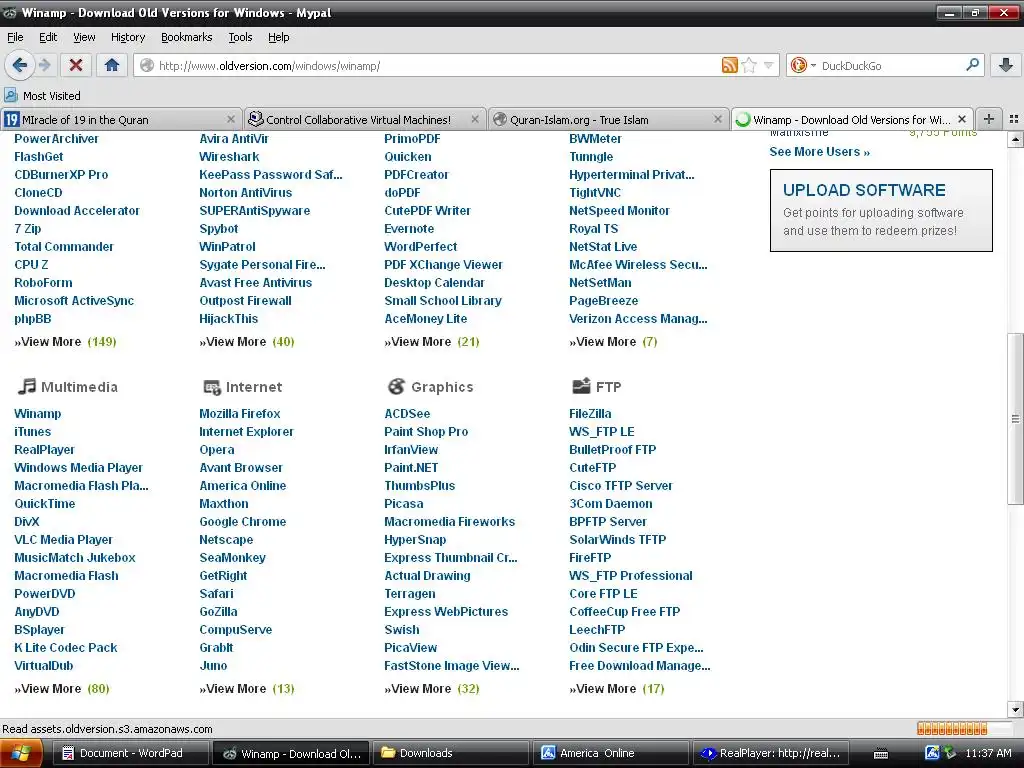Open the Bookmarks menu

(187, 37)
